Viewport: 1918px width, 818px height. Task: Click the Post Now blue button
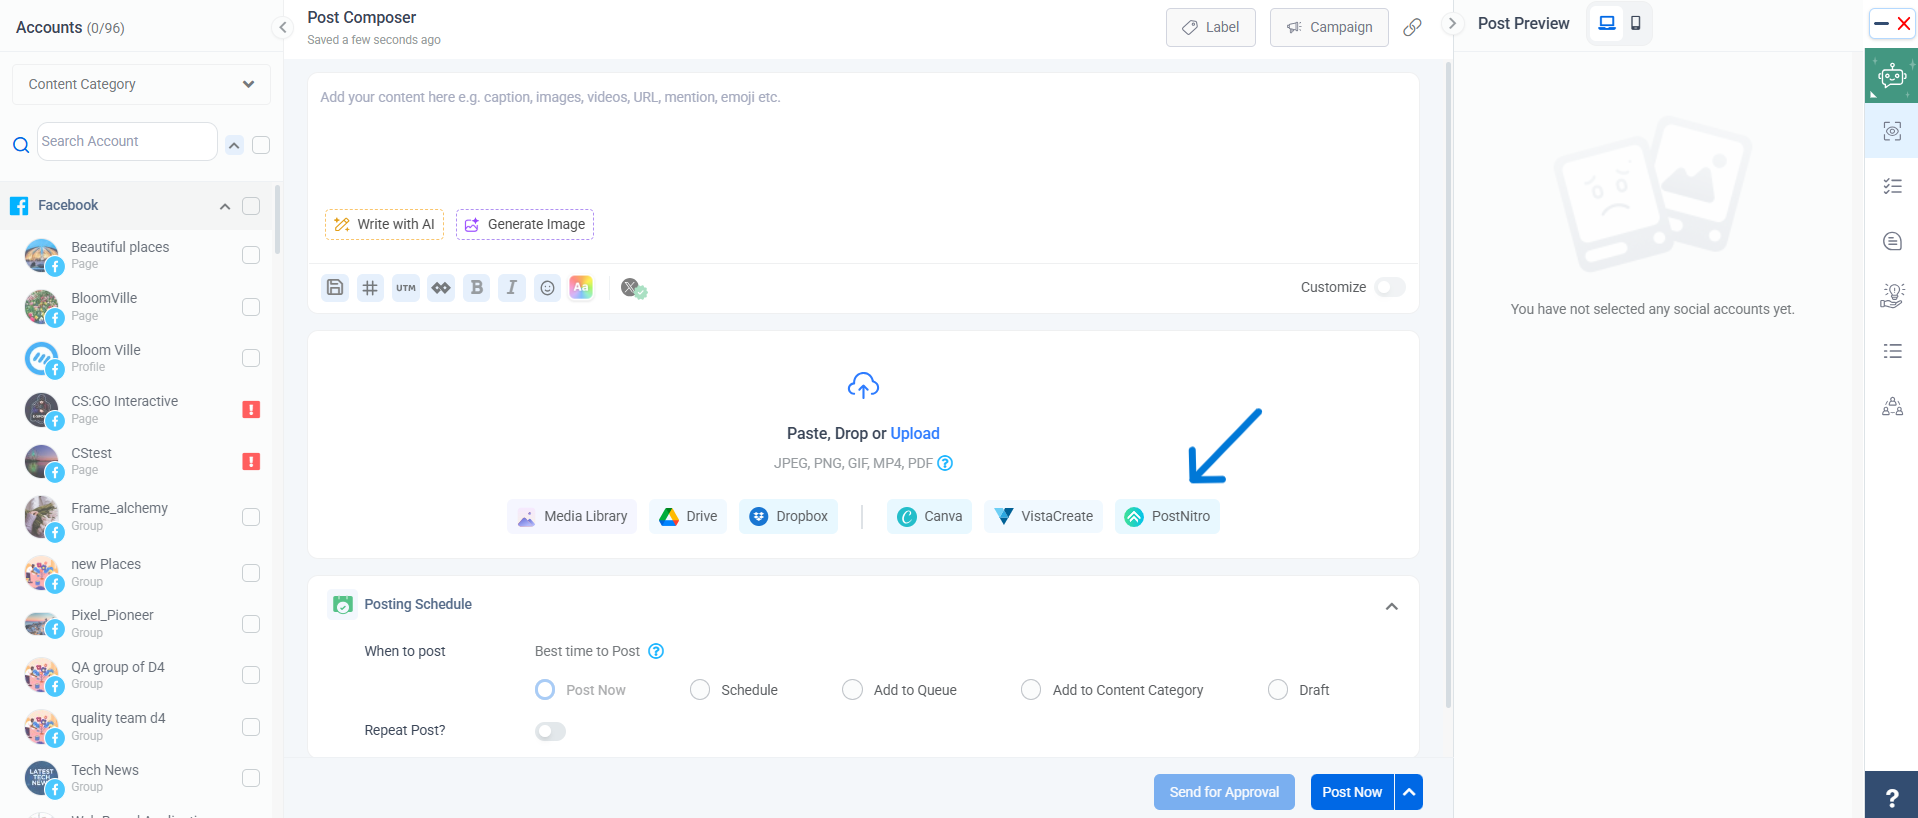[x=1352, y=792]
